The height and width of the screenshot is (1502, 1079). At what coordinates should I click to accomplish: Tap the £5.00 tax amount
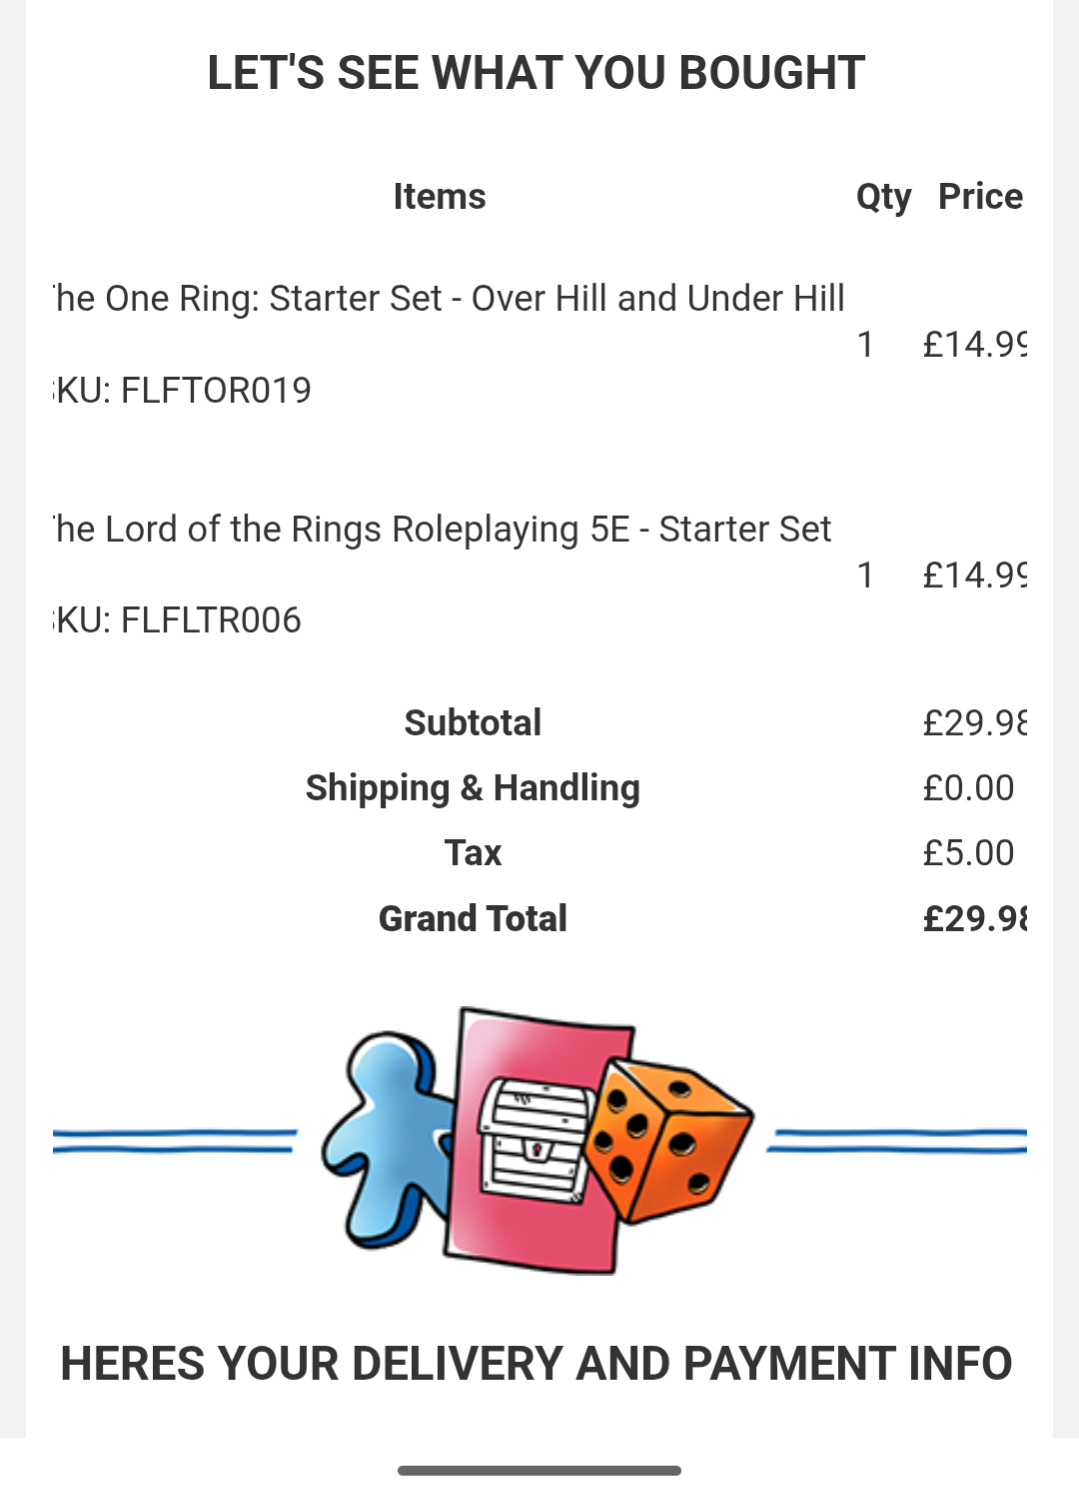pyautogui.click(x=967, y=853)
